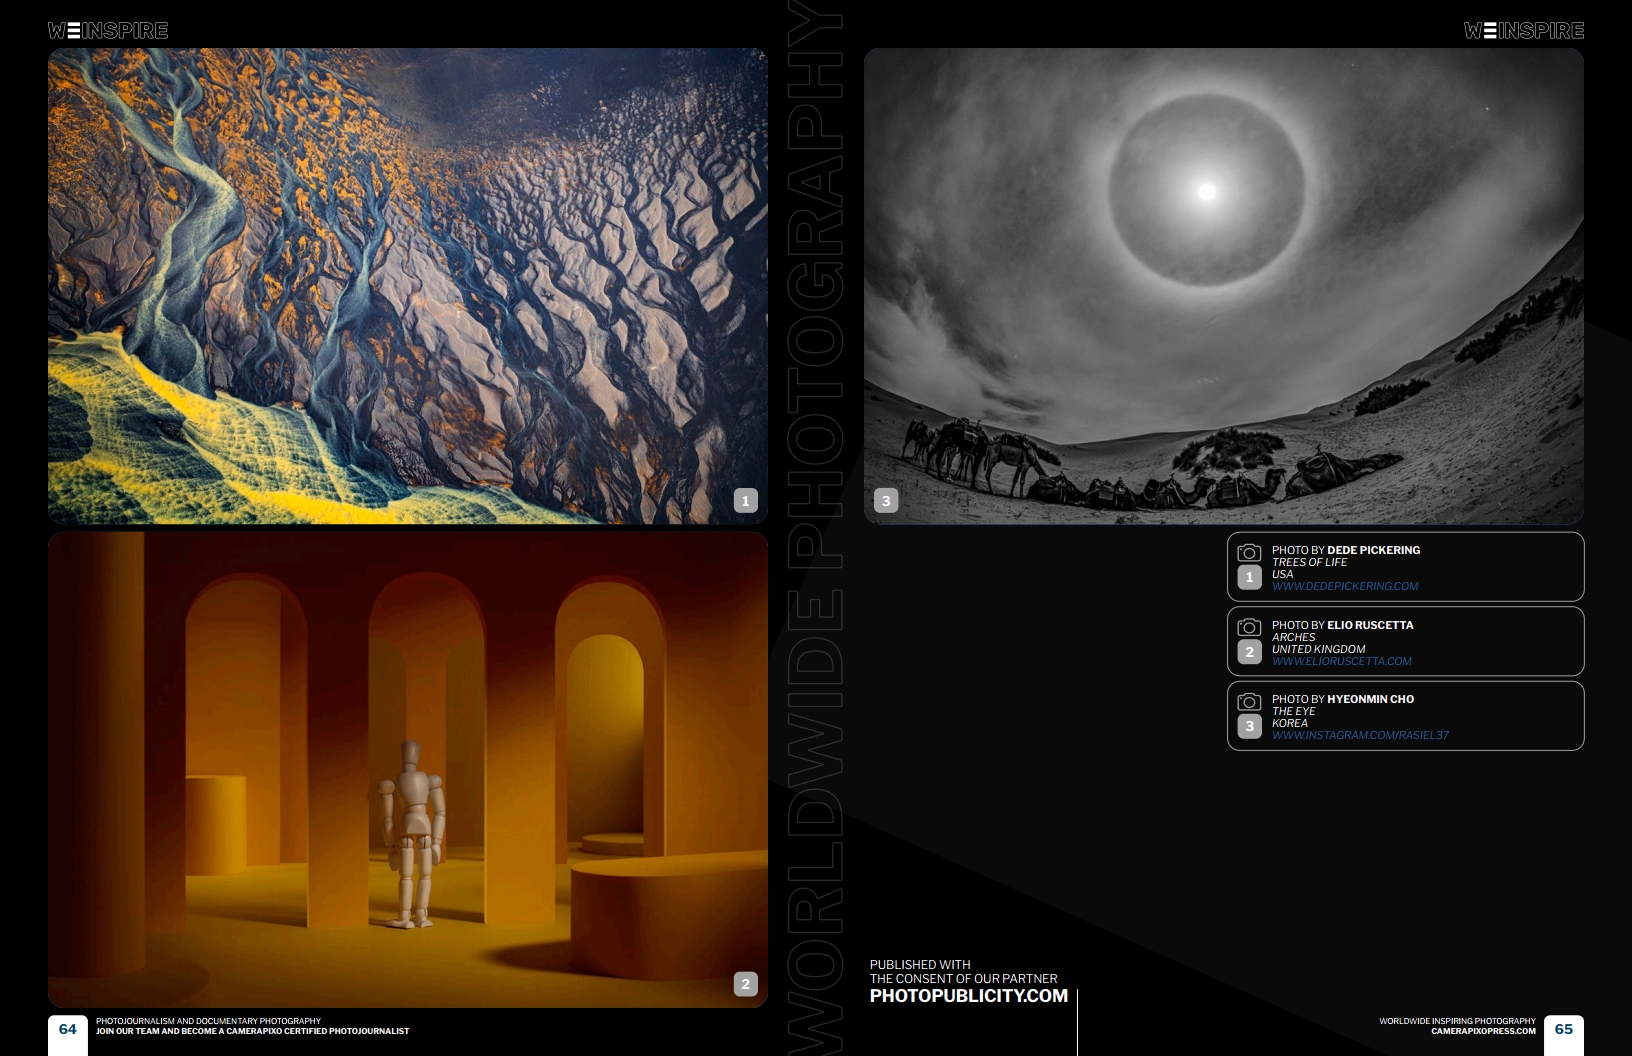1632x1056 pixels.
Task: Click the title THE EYE
Action: click(x=1294, y=712)
